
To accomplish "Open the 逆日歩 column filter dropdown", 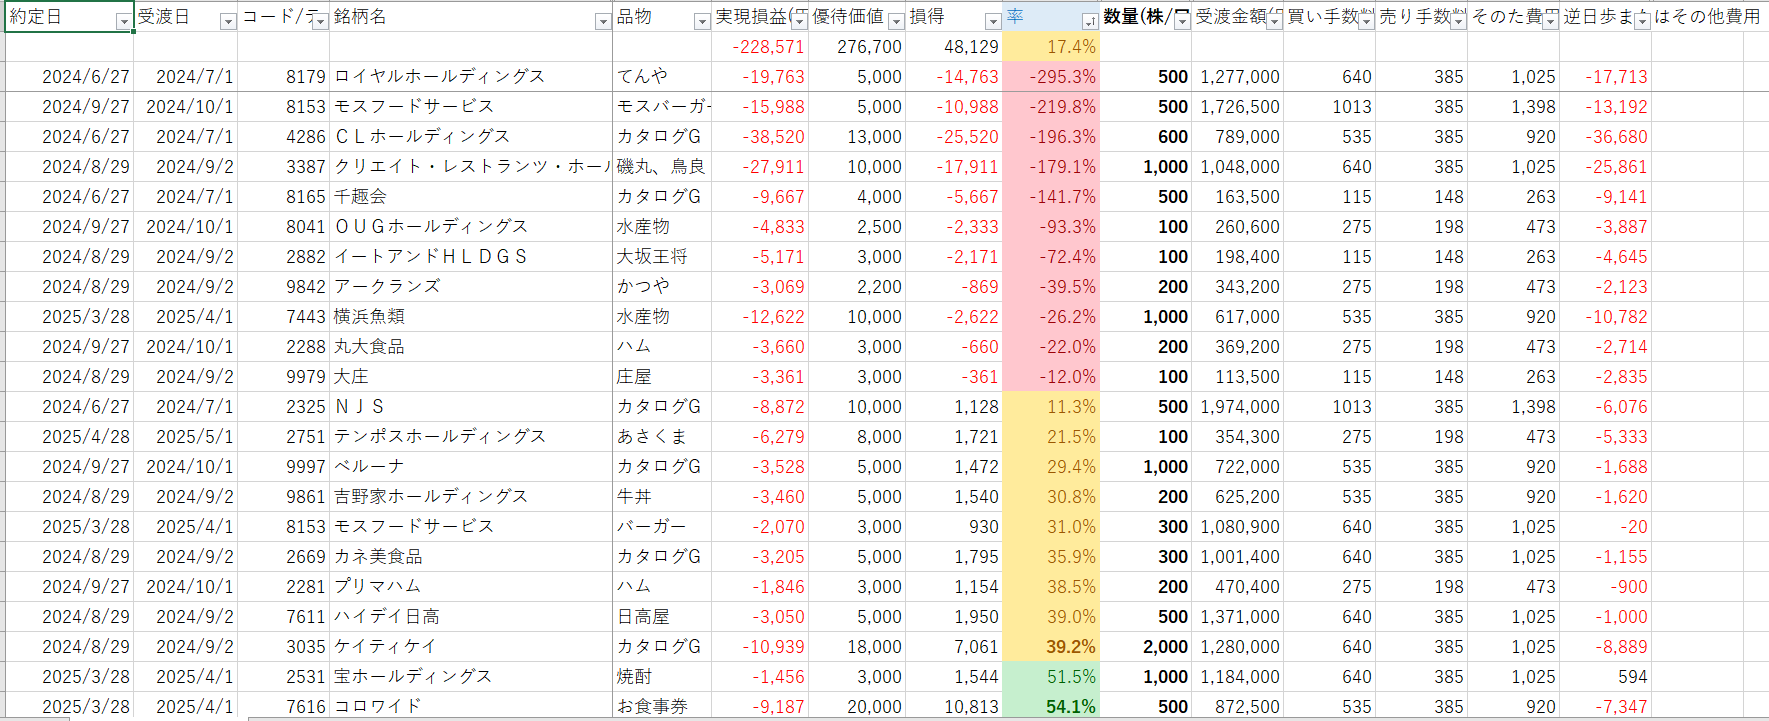I will coord(1642,21).
